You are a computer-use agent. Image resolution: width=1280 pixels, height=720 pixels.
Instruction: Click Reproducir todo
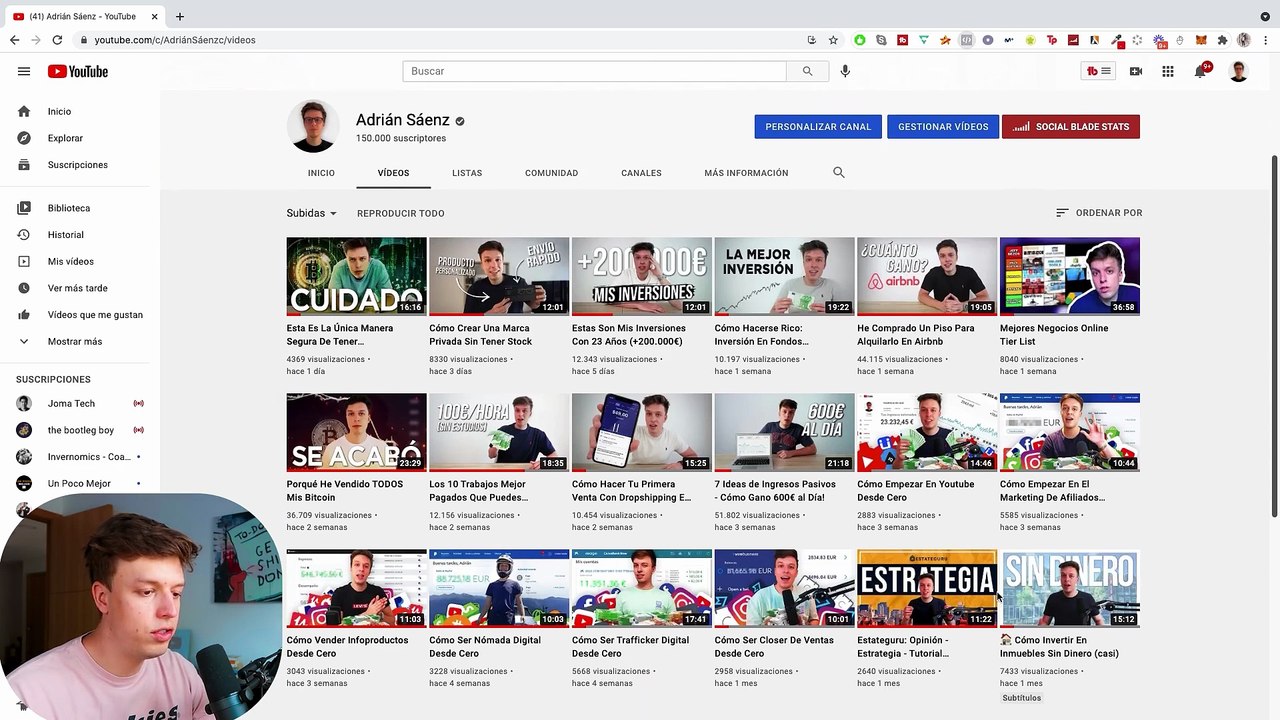coord(401,213)
